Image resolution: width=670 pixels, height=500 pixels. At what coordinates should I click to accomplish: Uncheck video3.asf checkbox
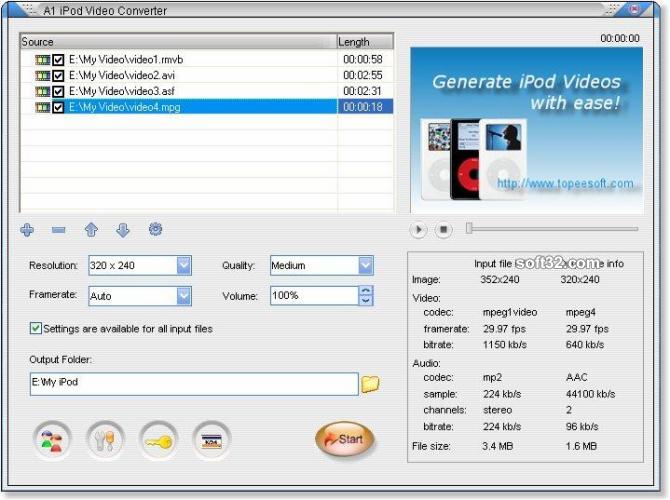[x=58, y=91]
